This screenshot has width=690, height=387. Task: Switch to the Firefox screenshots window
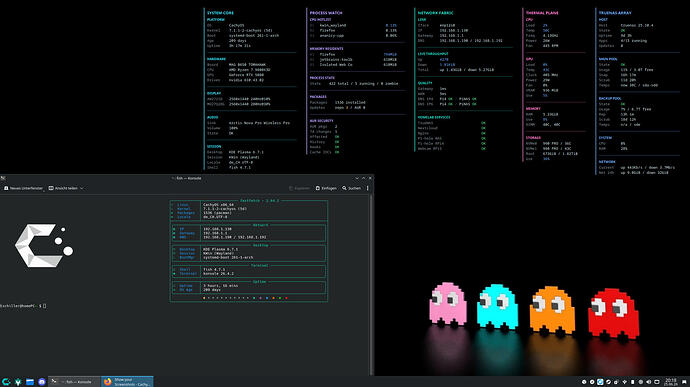[x=128, y=382]
